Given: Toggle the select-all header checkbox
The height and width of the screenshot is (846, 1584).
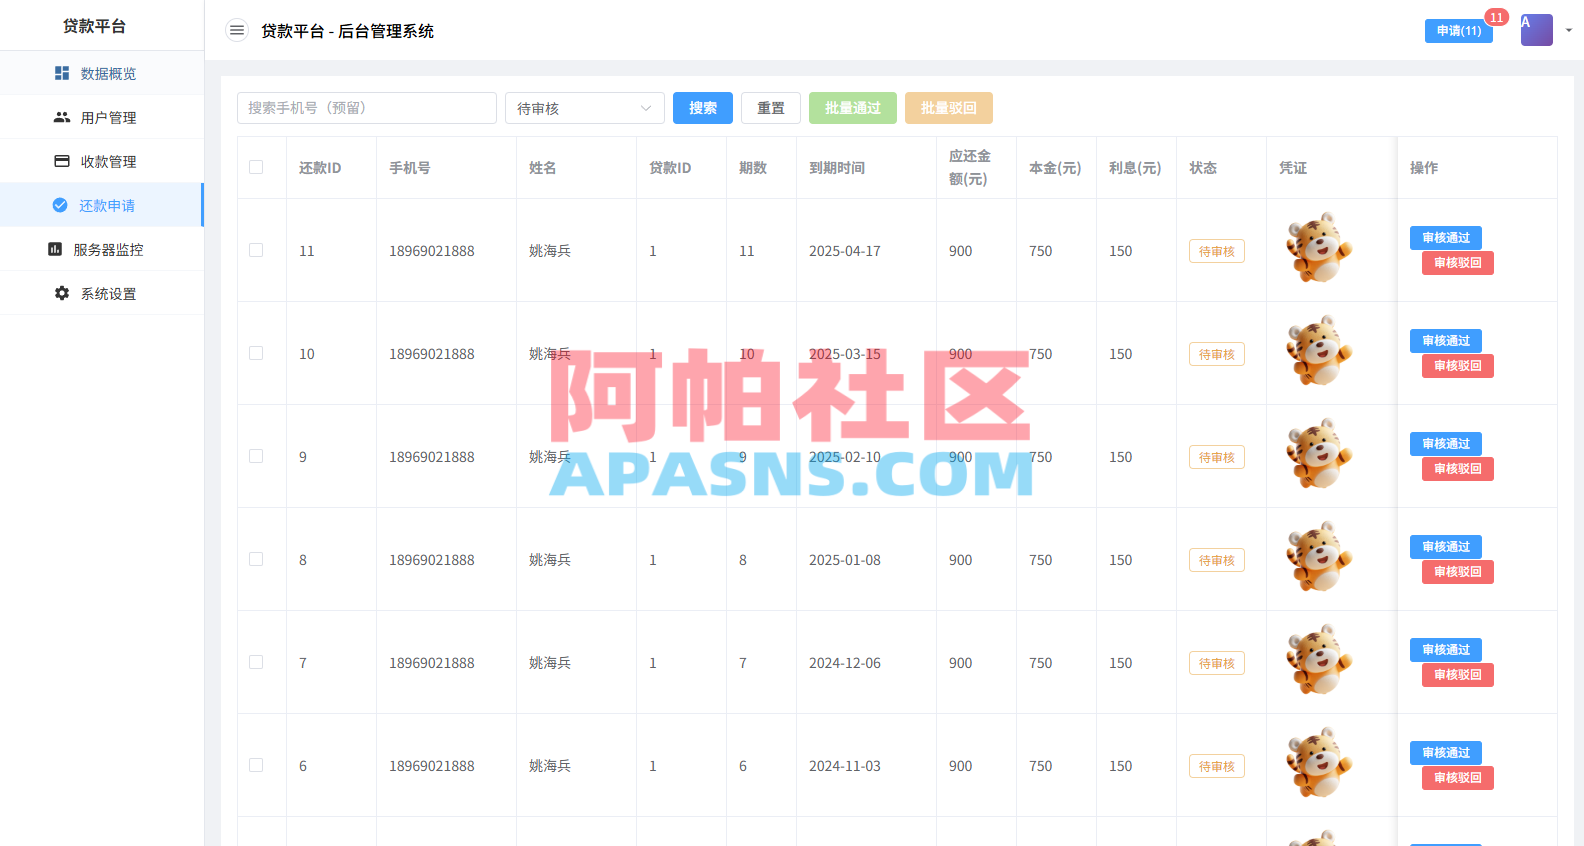Looking at the screenshot, I should [256, 167].
